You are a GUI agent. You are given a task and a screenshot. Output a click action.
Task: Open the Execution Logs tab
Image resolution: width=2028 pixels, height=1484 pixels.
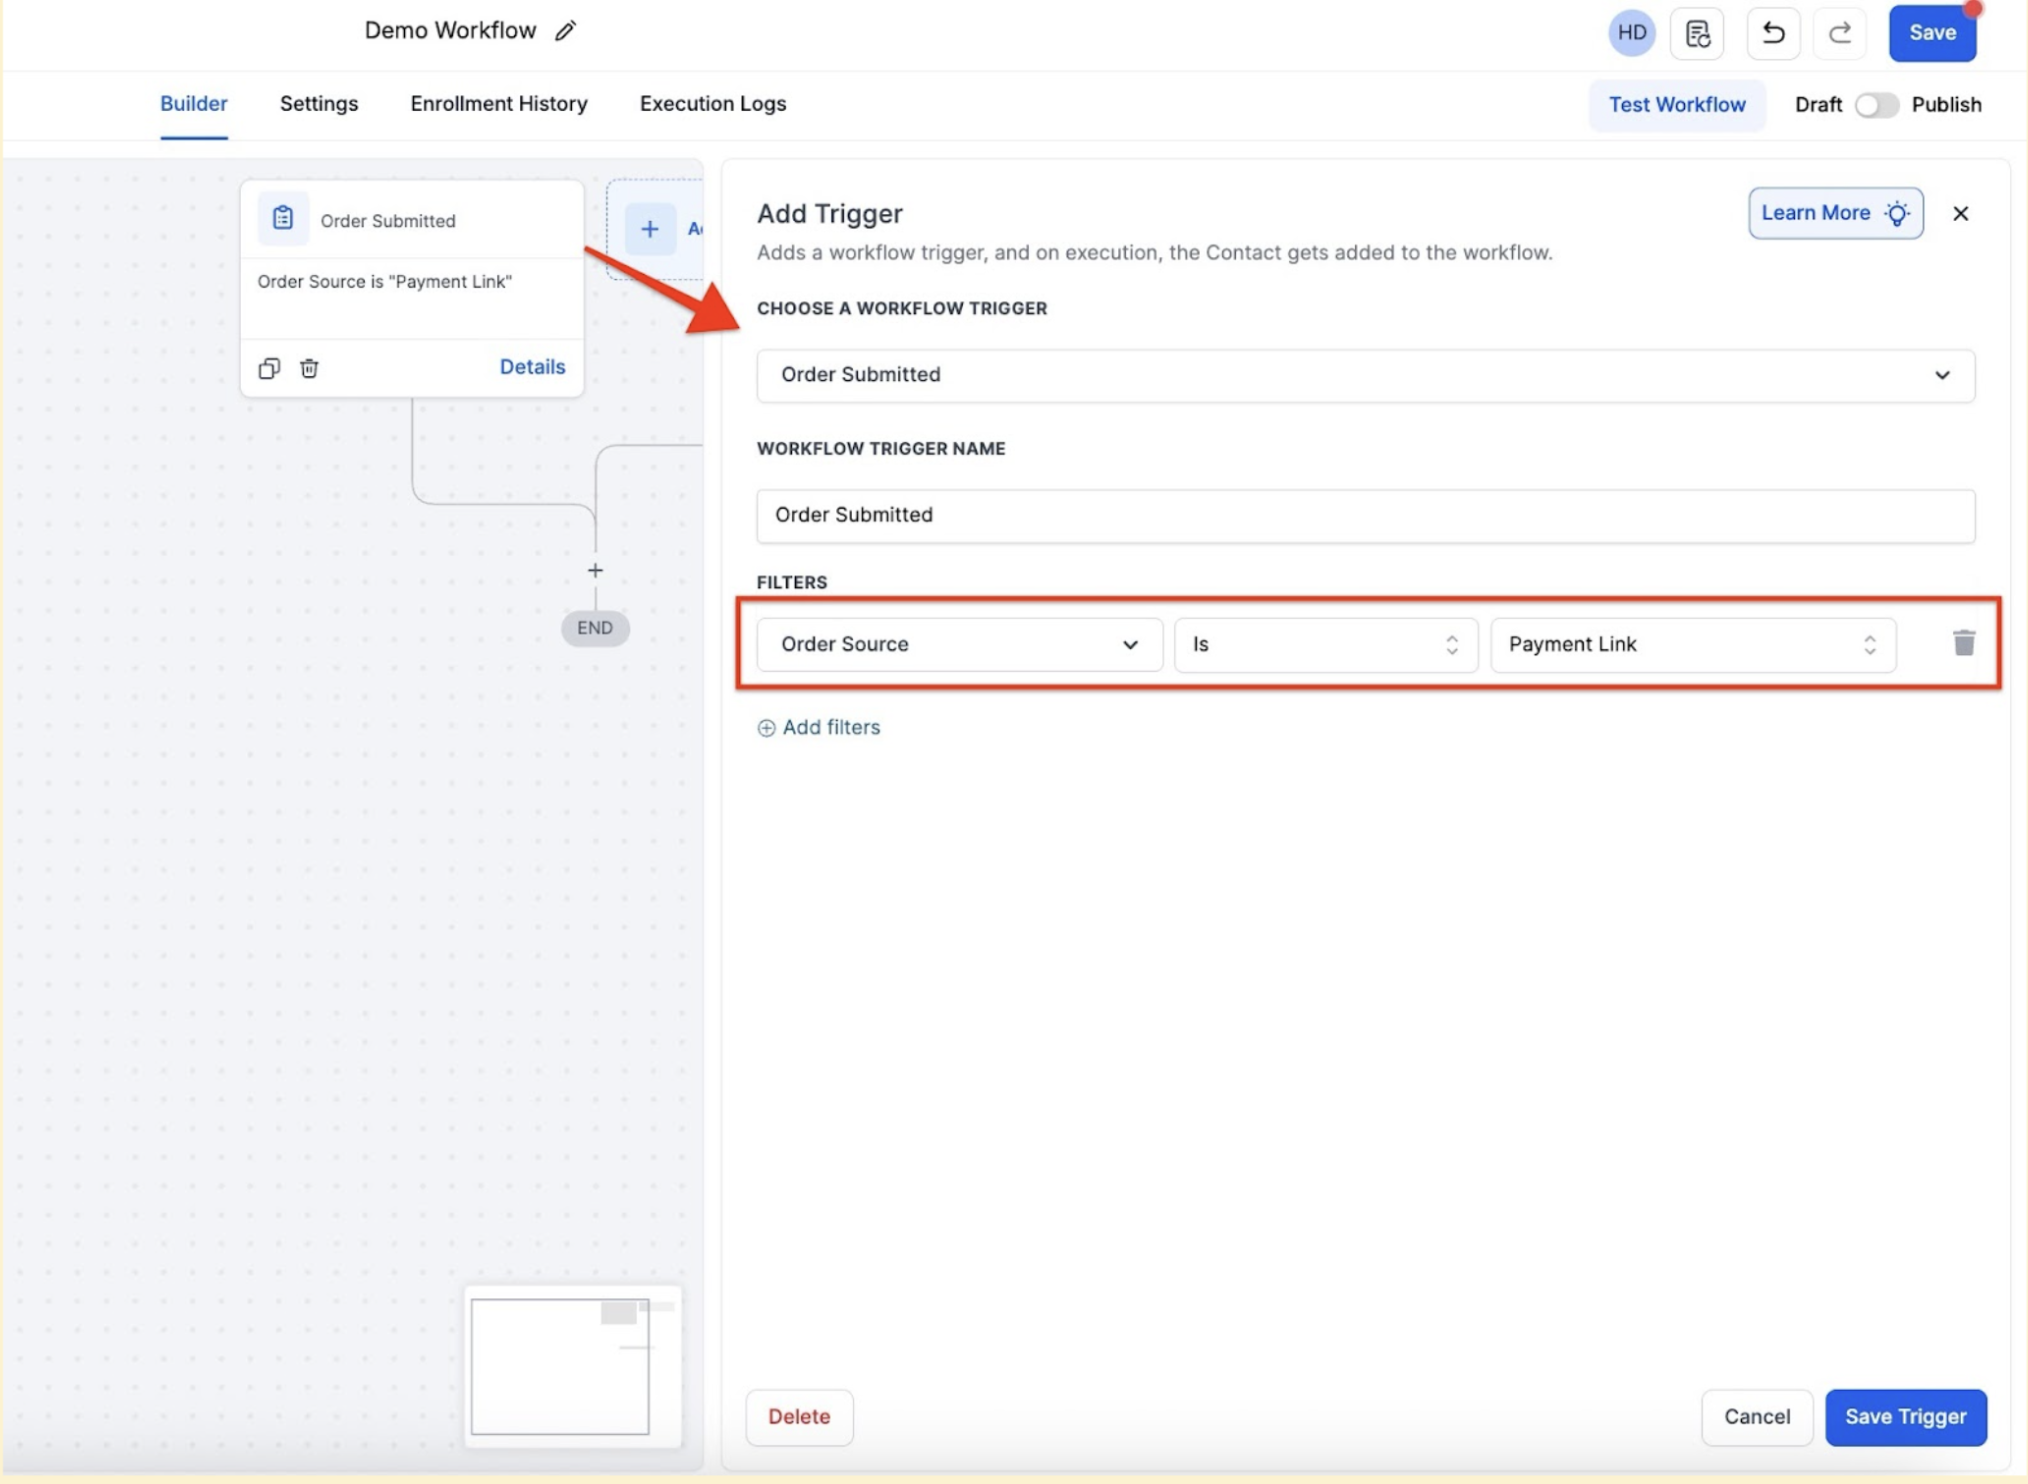pyautogui.click(x=712, y=104)
